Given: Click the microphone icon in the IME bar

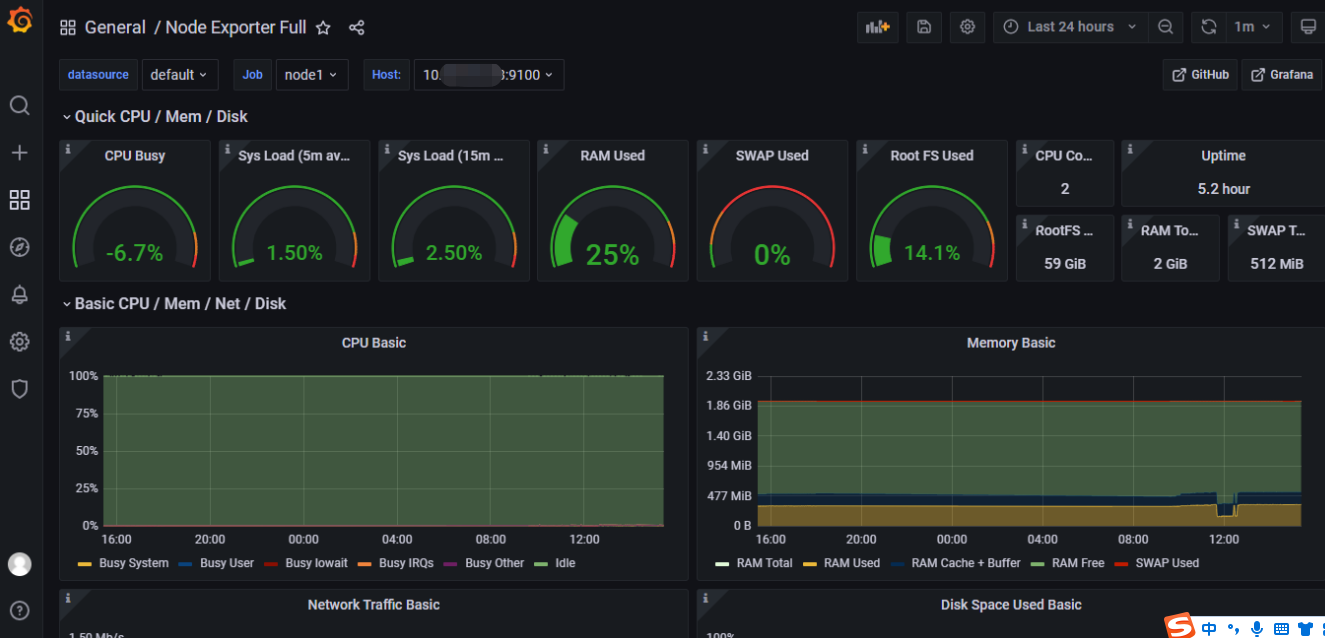Looking at the screenshot, I should point(1257,628).
